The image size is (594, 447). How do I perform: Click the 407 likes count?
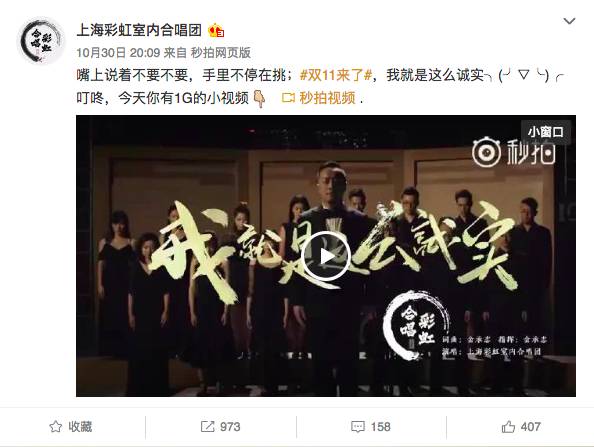[530, 427]
